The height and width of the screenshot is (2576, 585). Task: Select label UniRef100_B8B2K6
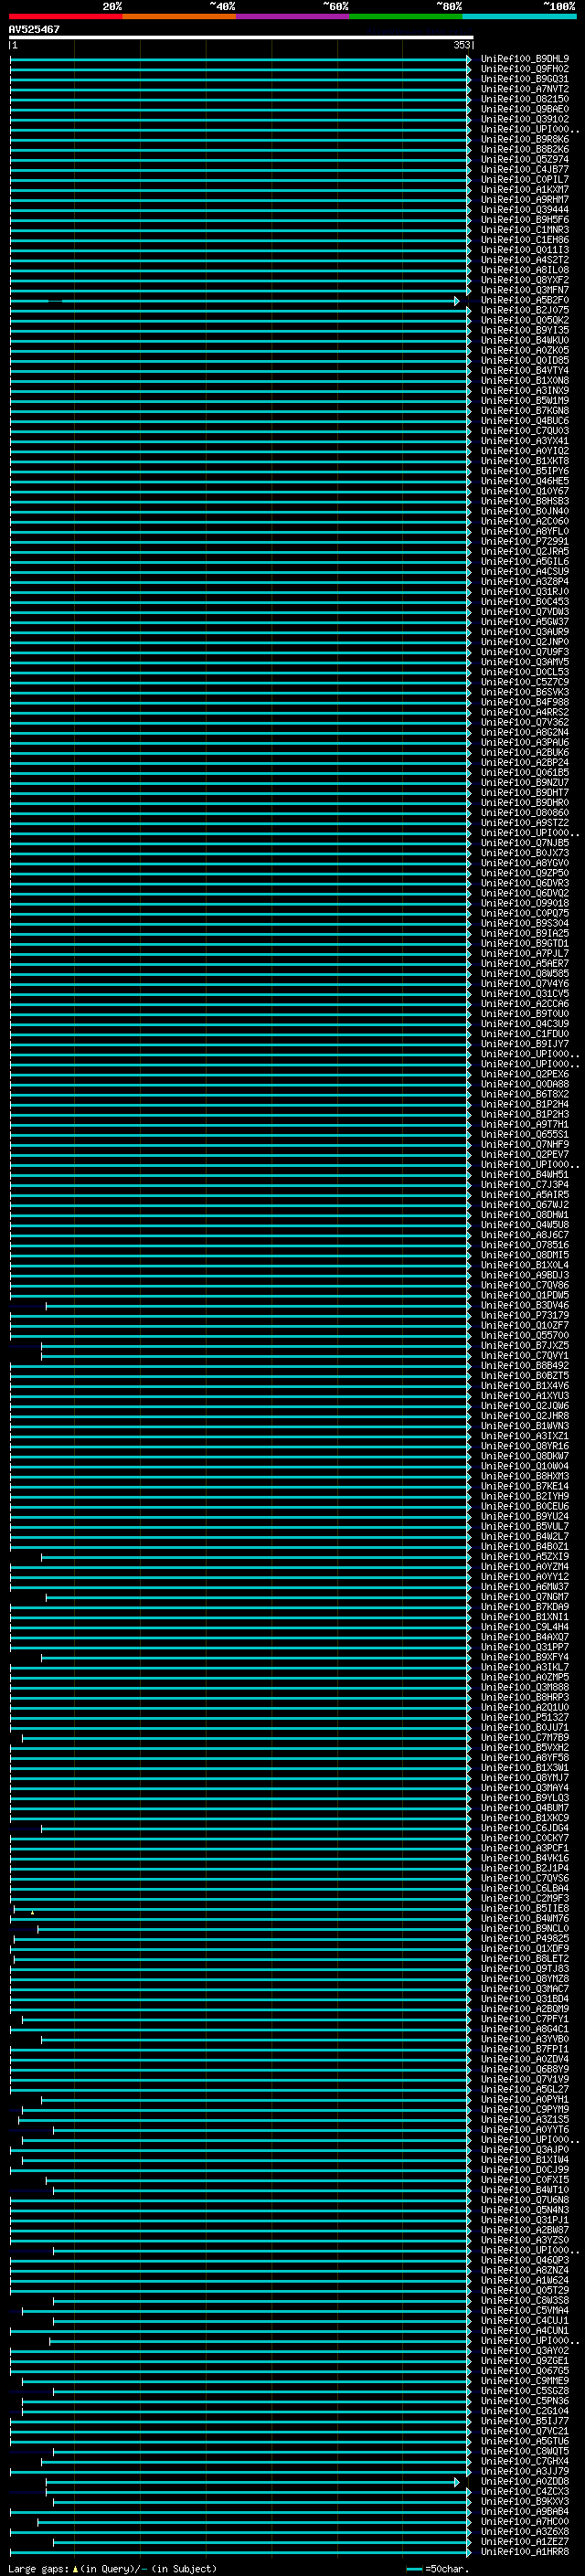525,149
